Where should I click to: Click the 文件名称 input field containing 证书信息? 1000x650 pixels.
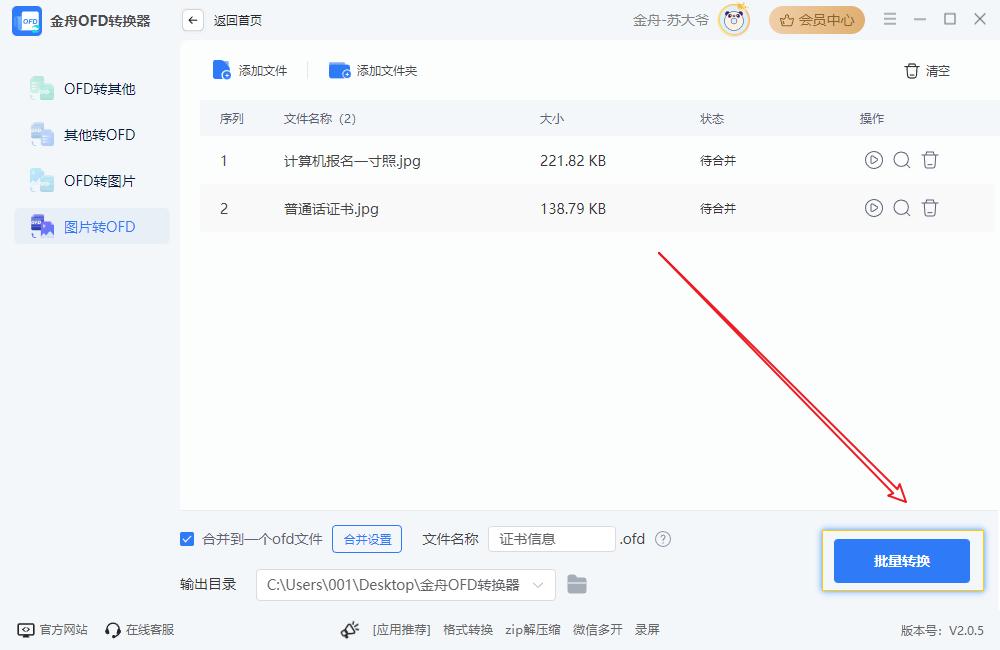coord(551,539)
